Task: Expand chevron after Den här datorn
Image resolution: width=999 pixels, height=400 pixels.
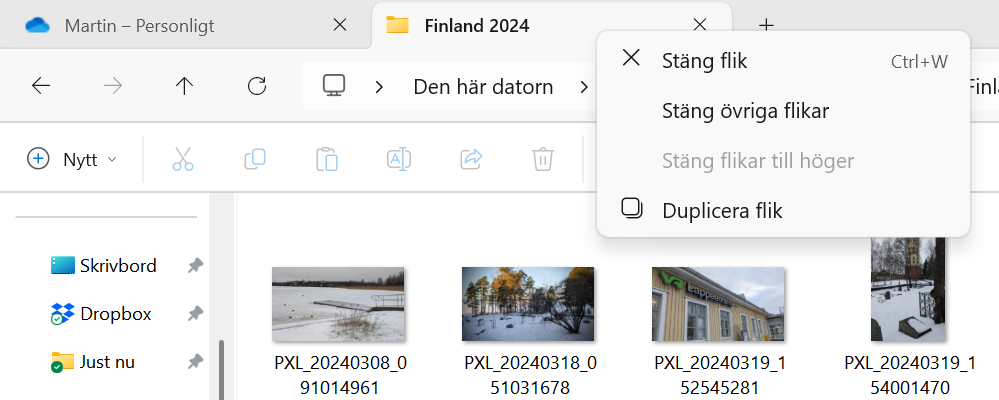Action: 584,86
